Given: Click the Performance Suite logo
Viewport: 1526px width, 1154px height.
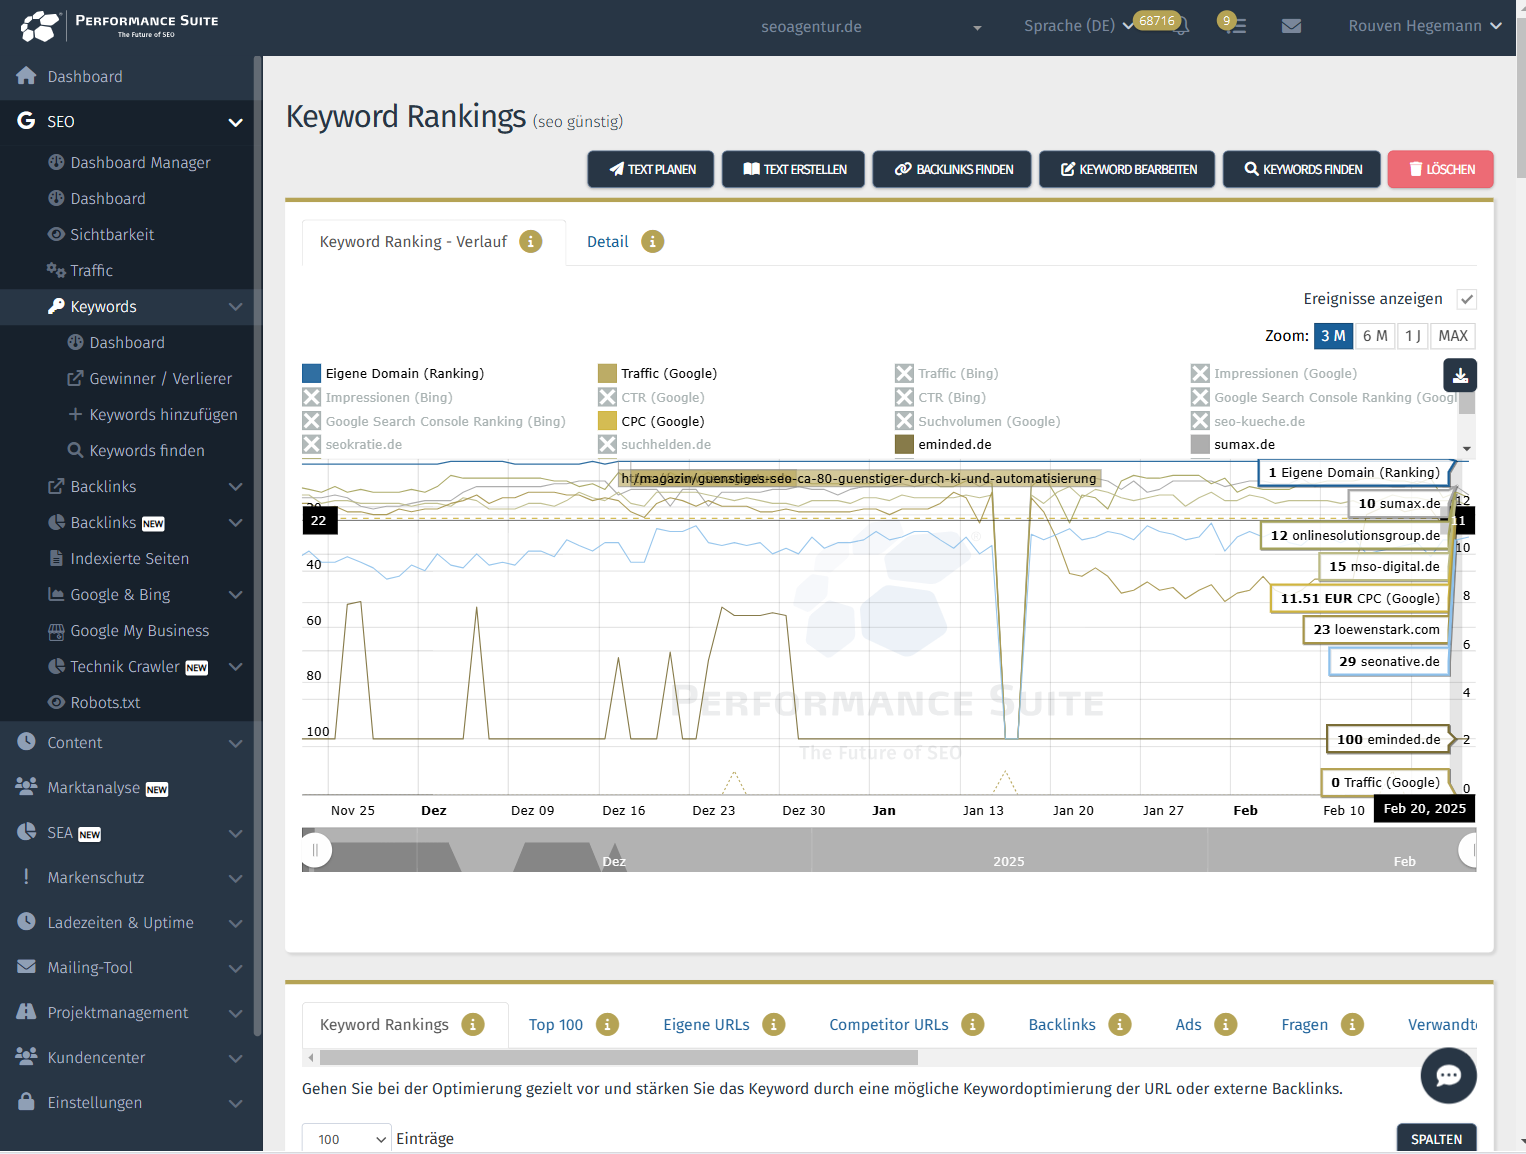Looking at the screenshot, I should 119,26.
